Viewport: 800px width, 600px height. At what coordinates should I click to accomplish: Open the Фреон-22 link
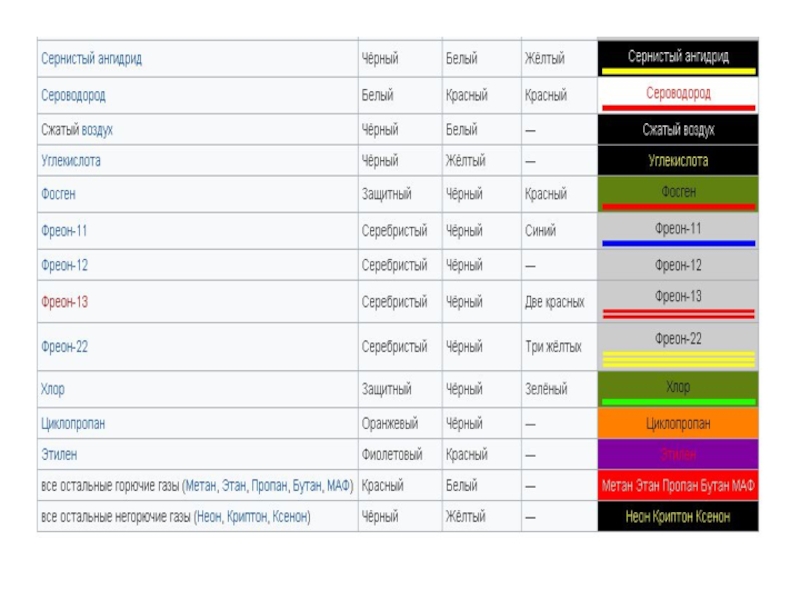(x=64, y=347)
